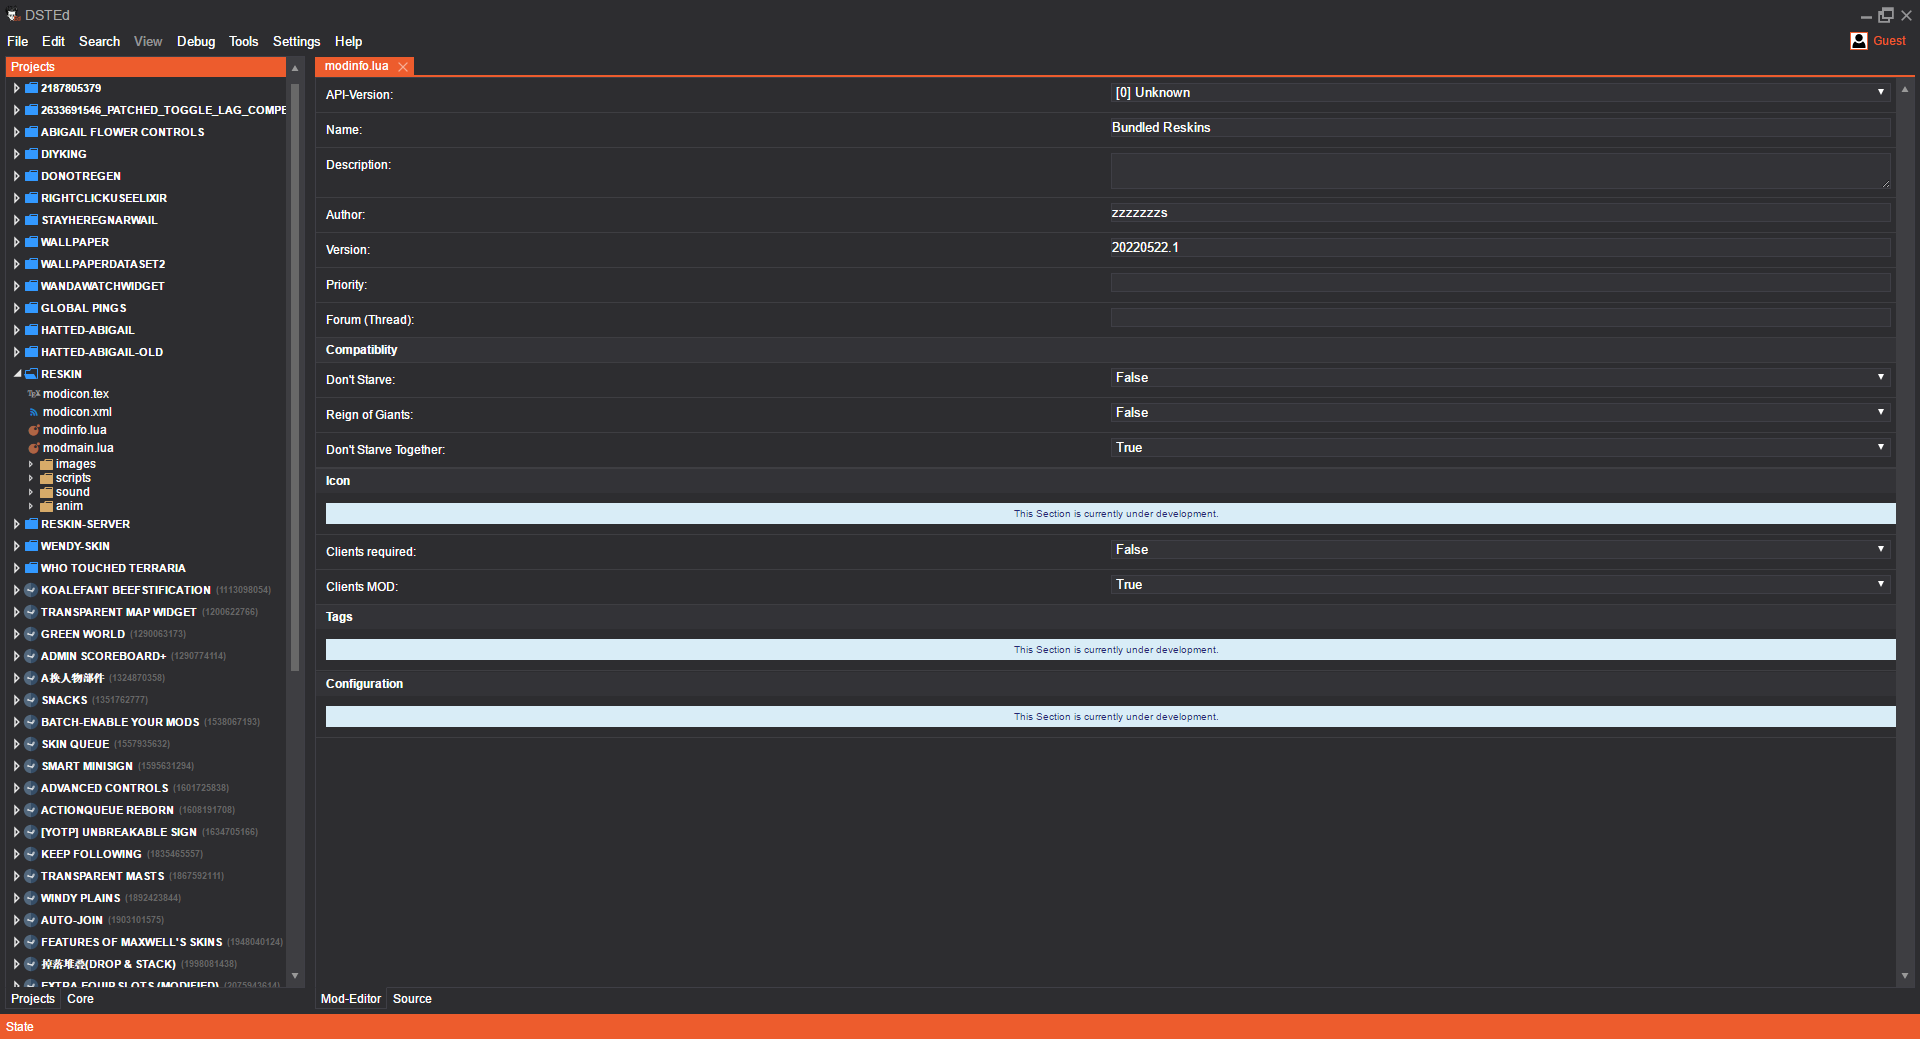This screenshot has width=1920, height=1039.
Task: Select WHO TOUCHED TERRARIA project
Action: click(x=113, y=568)
